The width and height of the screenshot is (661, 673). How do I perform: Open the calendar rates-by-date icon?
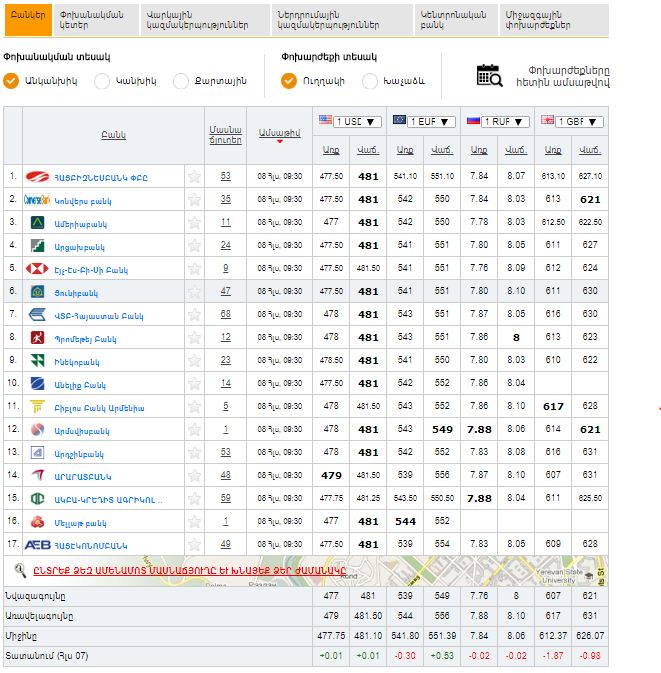click(489, 75)
